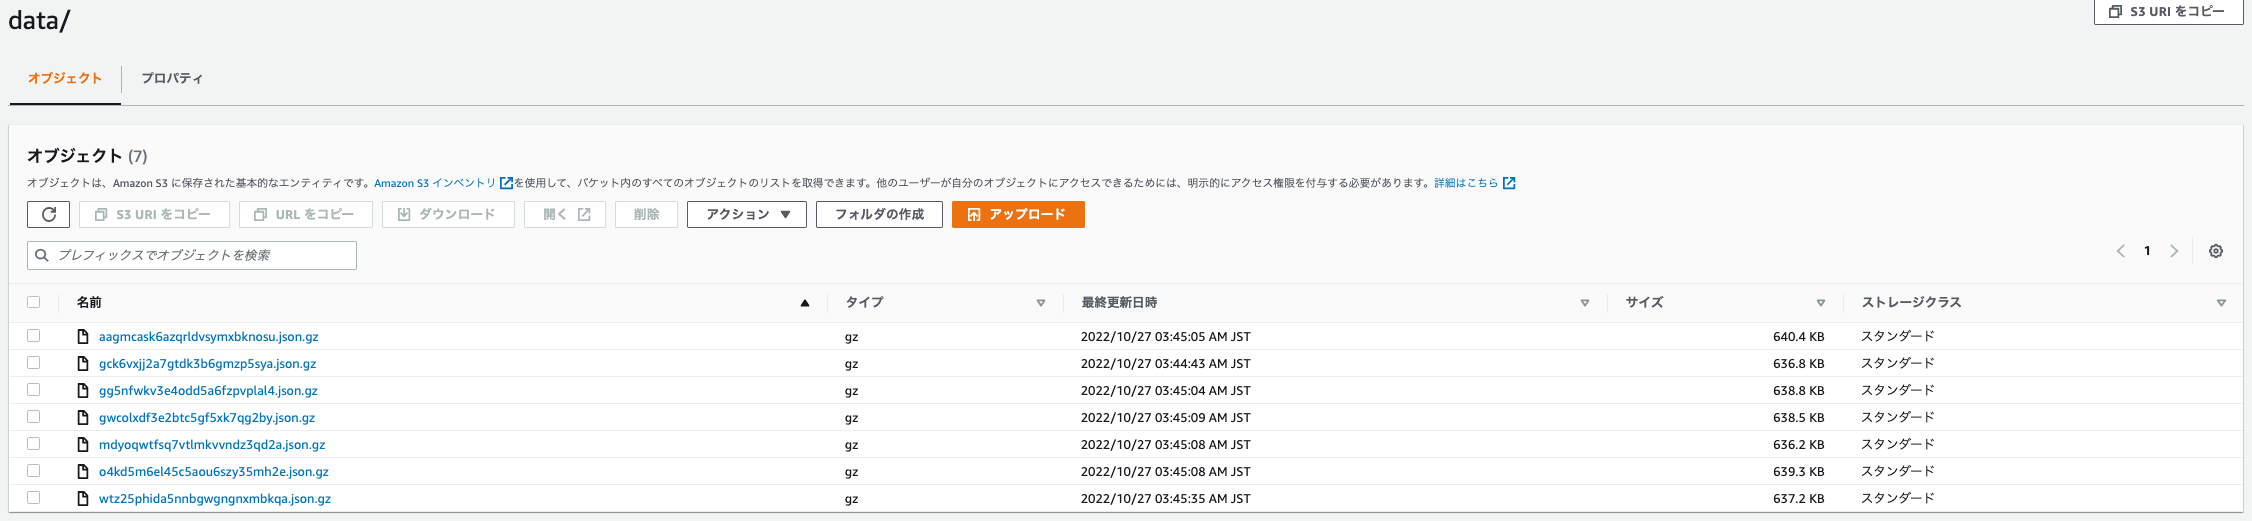Viewport: 2252px width, 521px height.
Task: Click file icon of aagmcask6azqrldvsymxbknosu.json.gz
Action: coord(83,337)
